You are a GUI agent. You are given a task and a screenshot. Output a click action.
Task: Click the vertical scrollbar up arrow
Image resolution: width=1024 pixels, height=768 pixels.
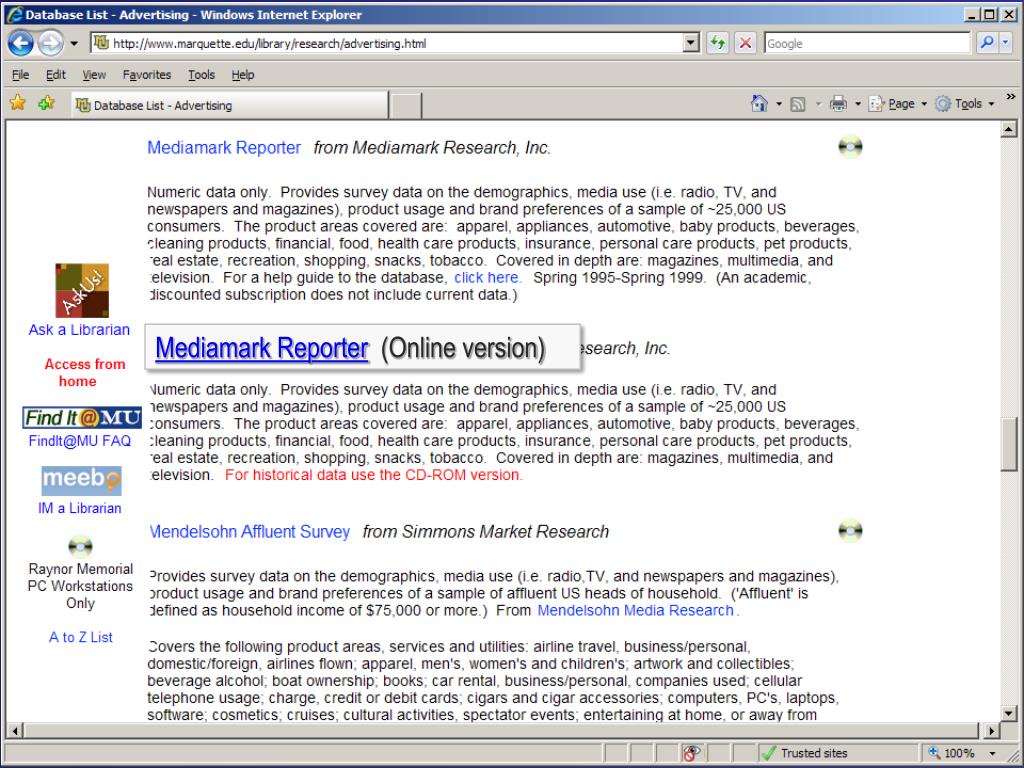coord(1008,129)
